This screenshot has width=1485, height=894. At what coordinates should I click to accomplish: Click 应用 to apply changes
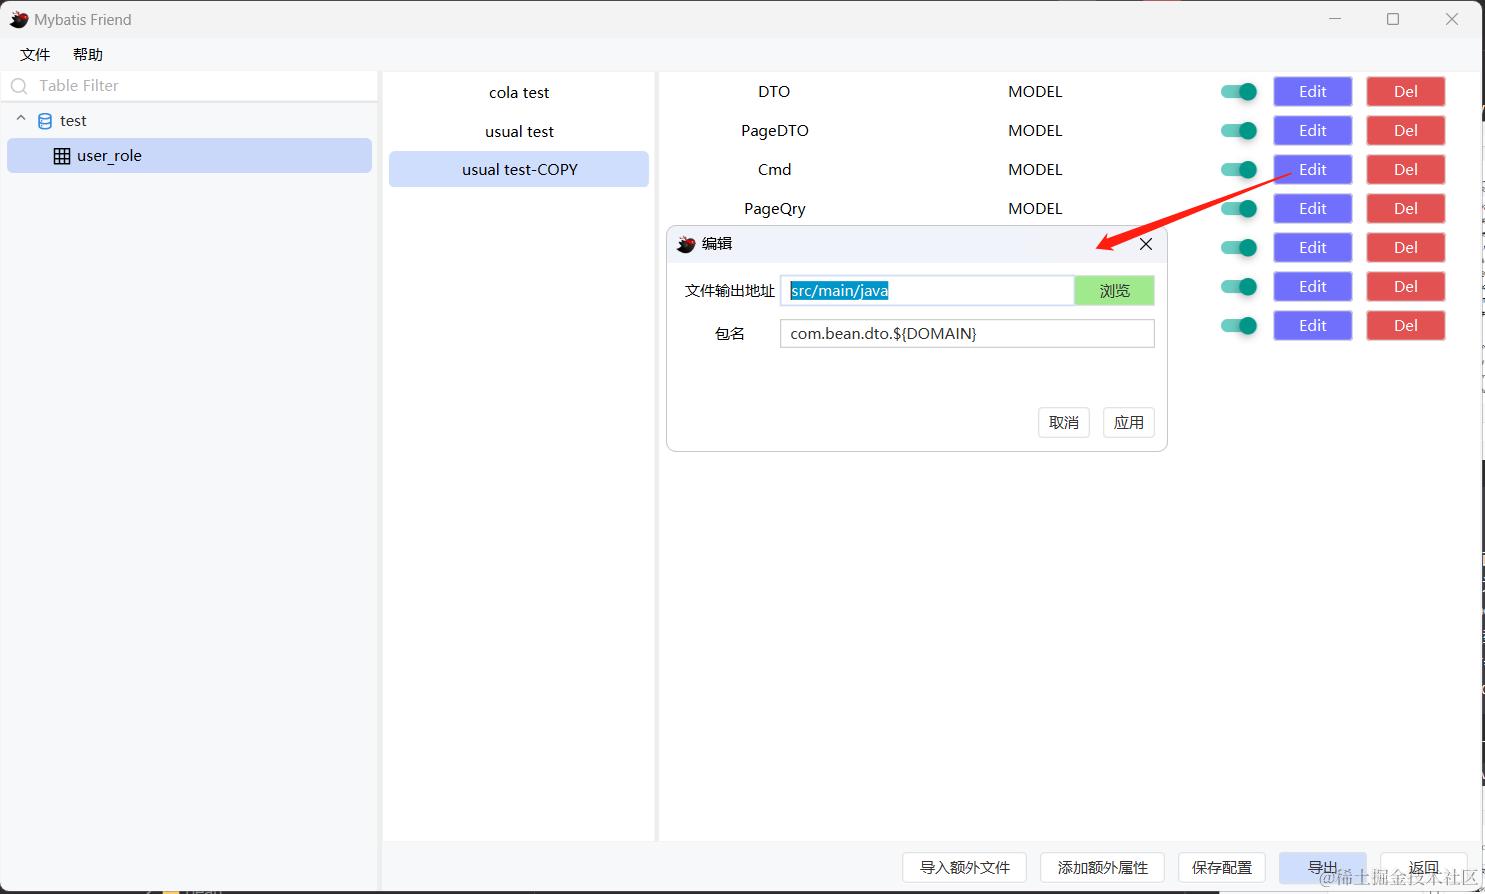pos(1129,423)
